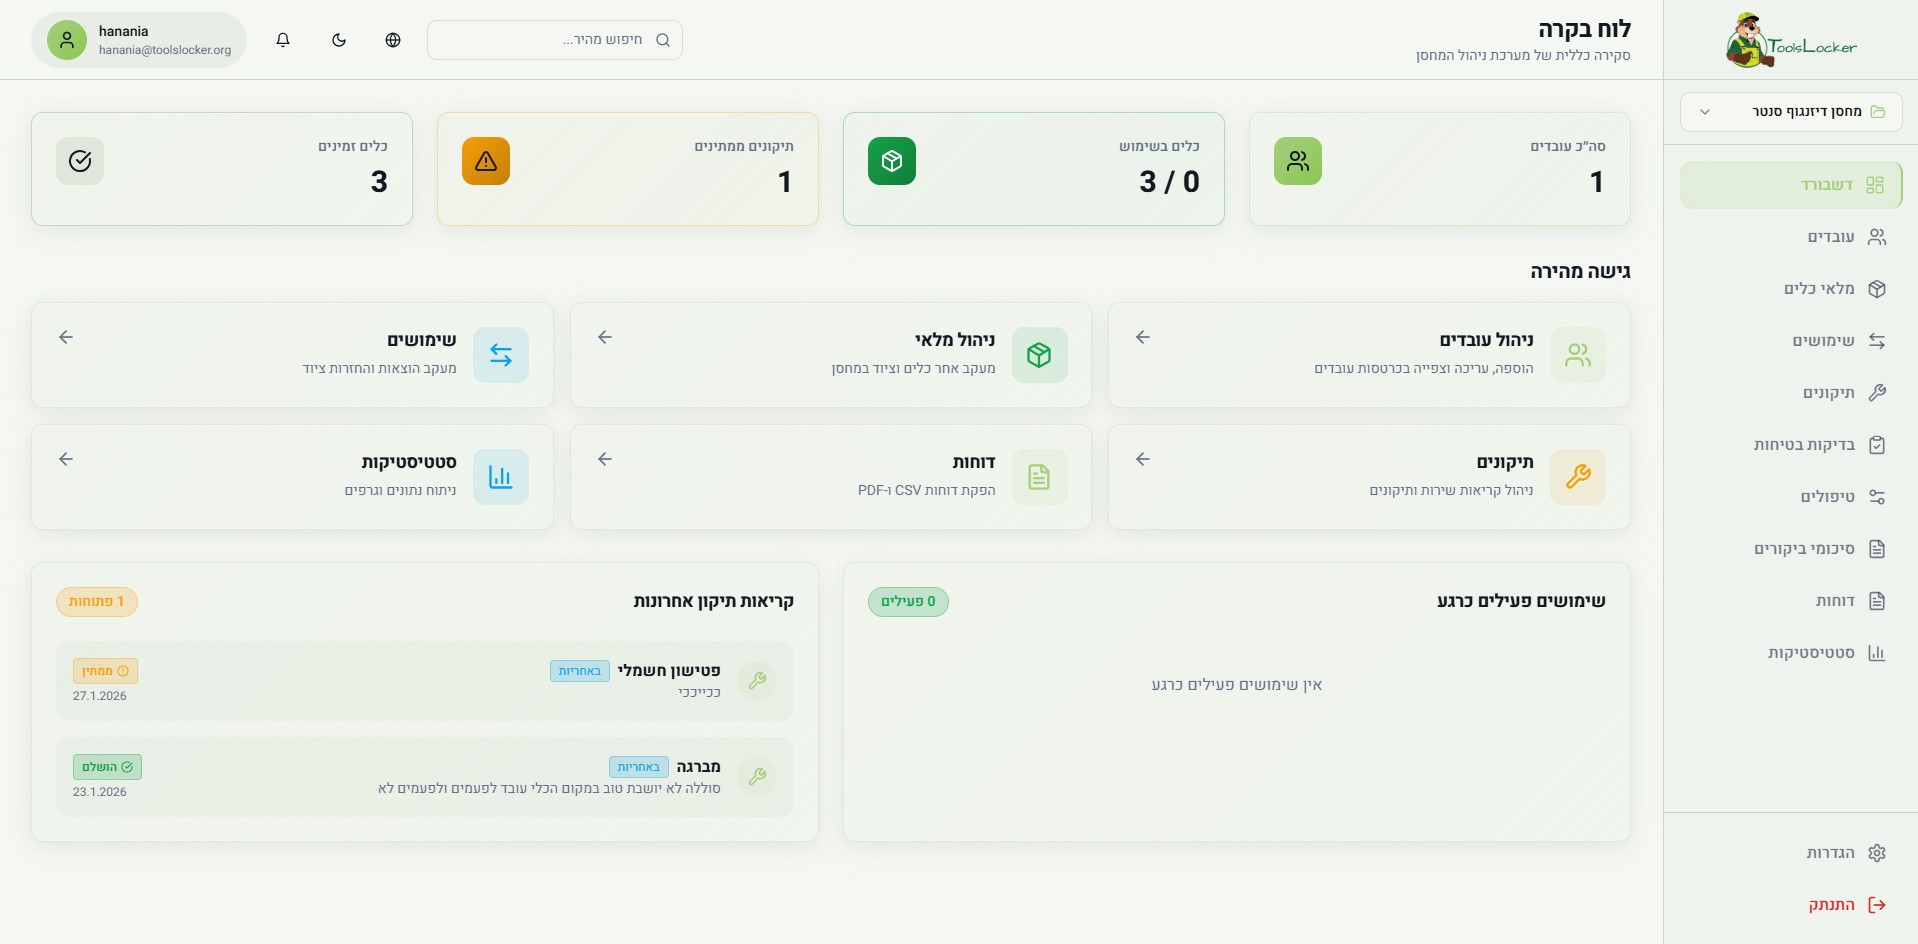
Task: Select the עובדים employees icon in sidebar
Action: 1877,237
